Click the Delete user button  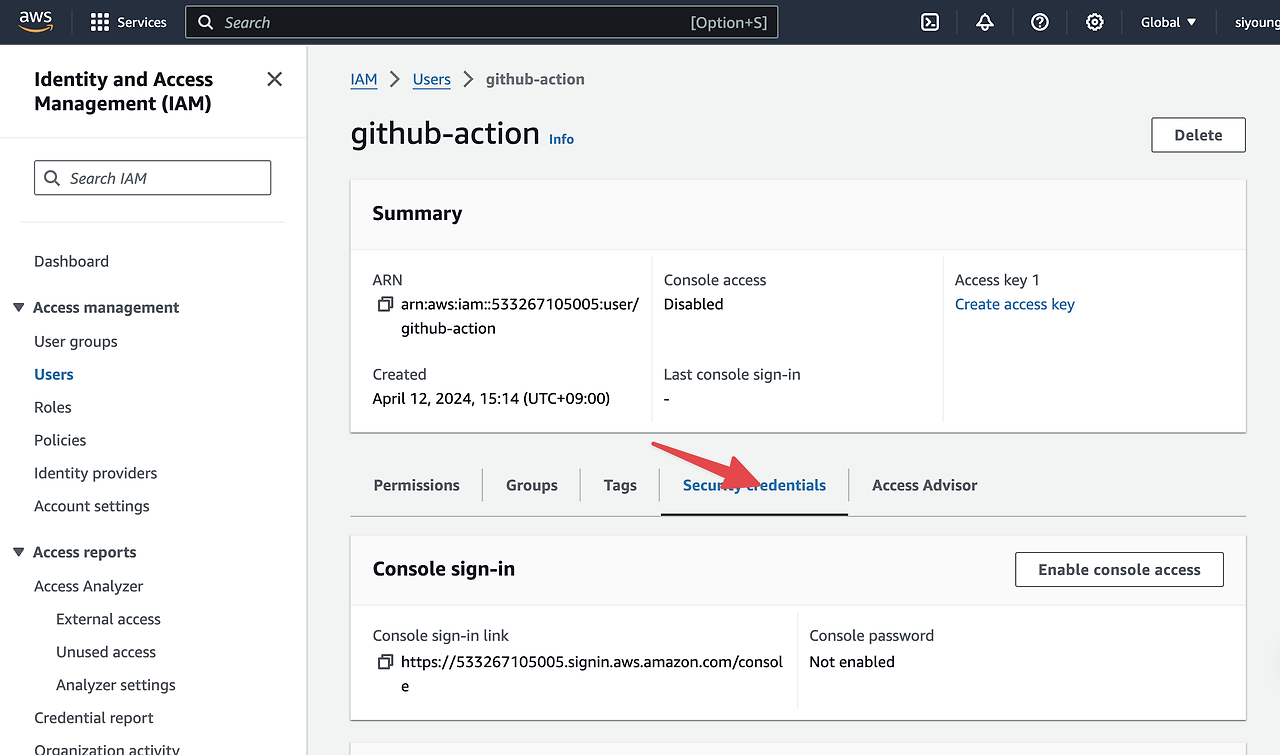(1198, 135)
